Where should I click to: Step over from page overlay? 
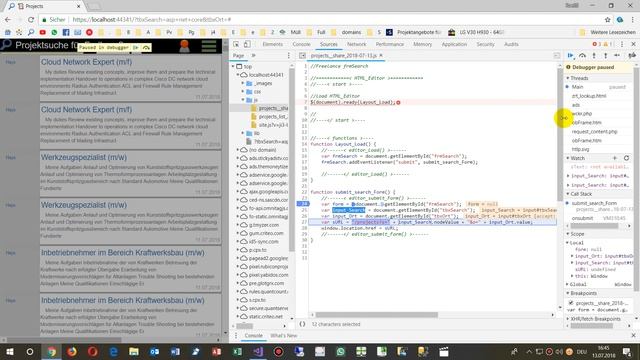point(146,48)
